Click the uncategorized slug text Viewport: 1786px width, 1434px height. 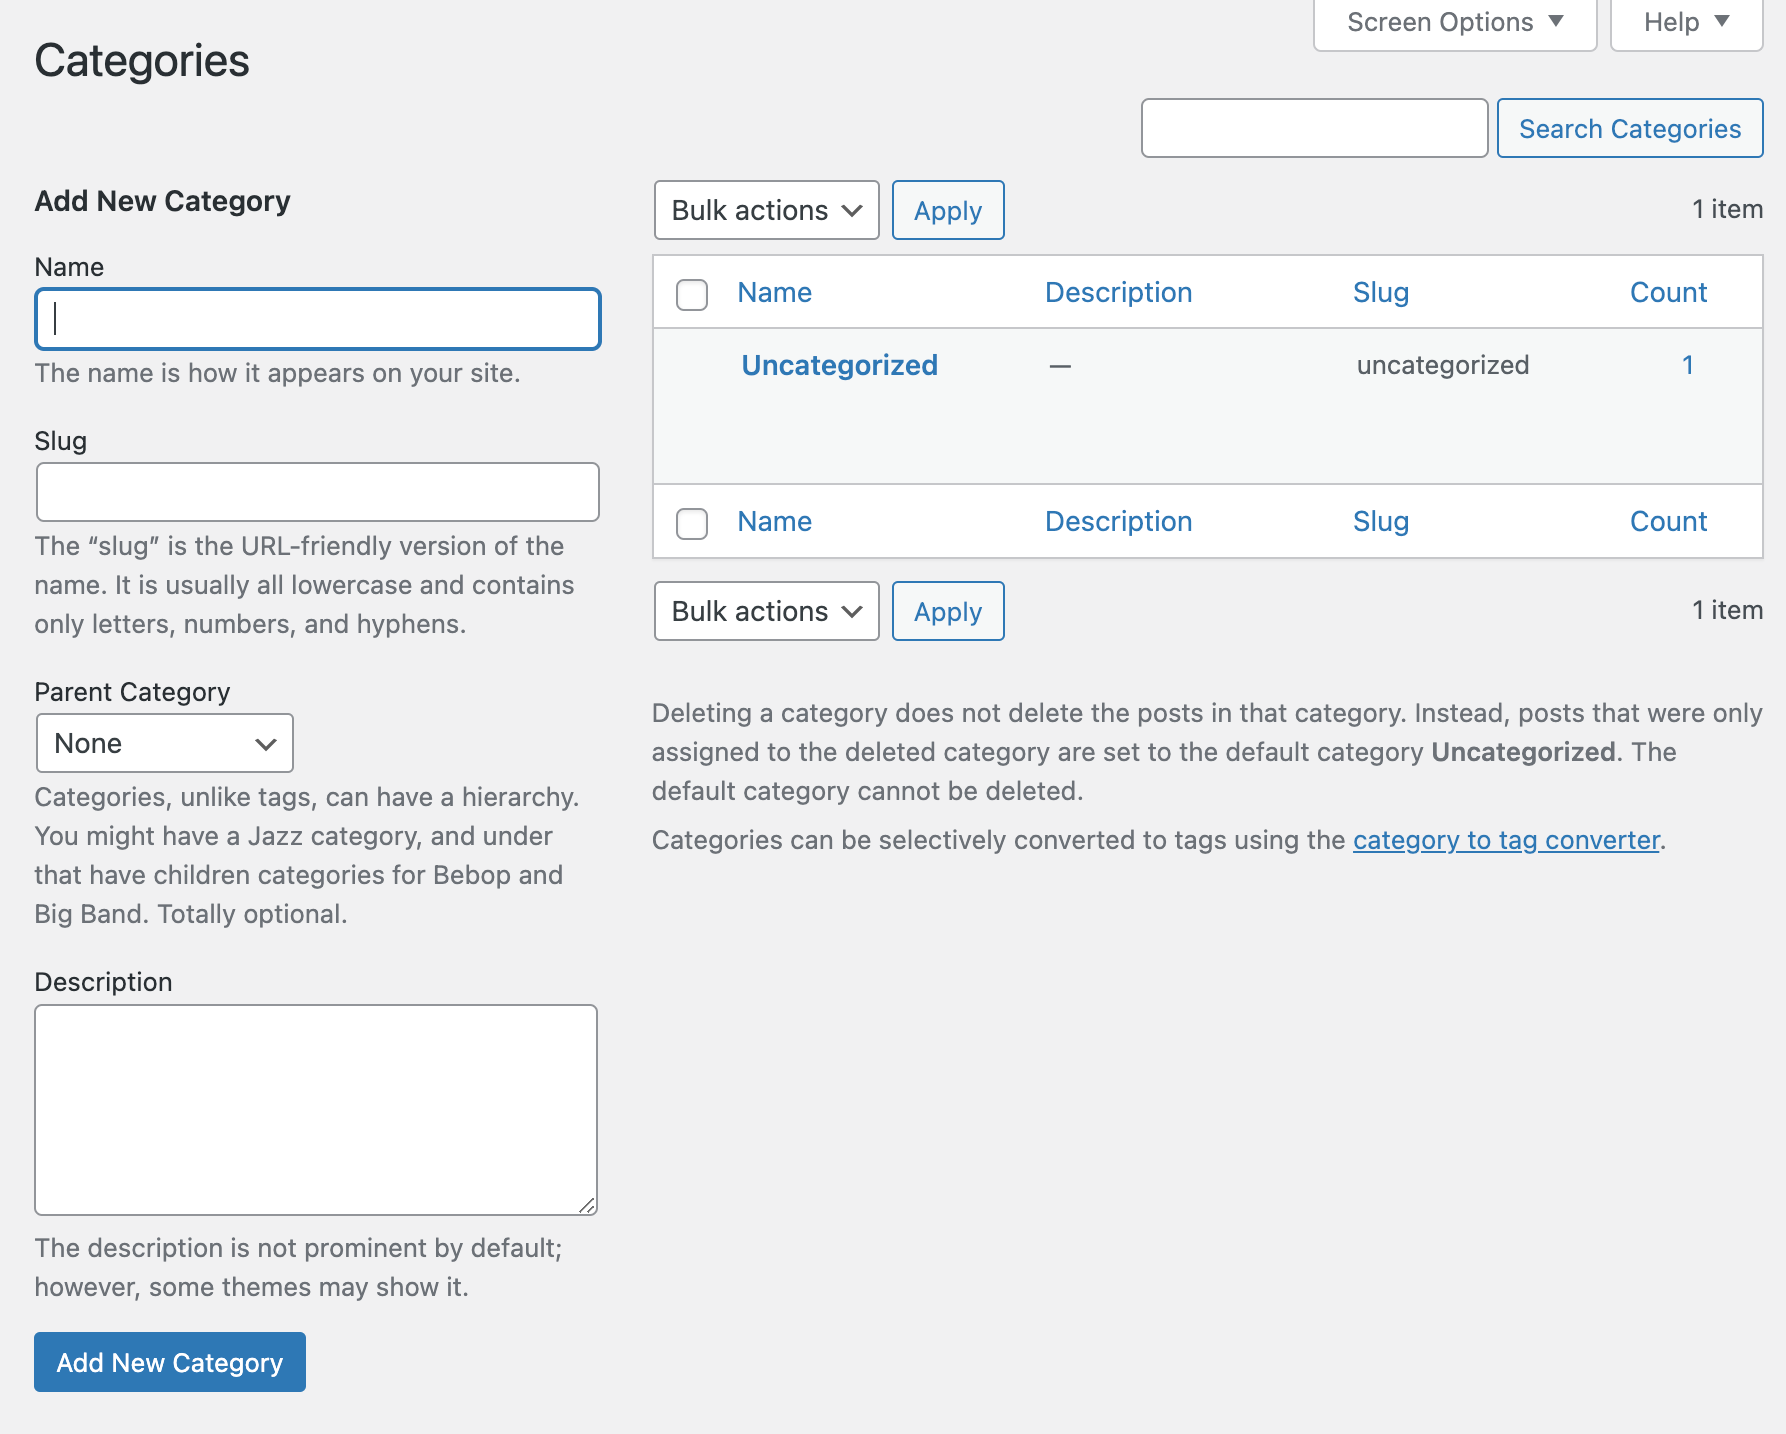(x=1442, y=365)
